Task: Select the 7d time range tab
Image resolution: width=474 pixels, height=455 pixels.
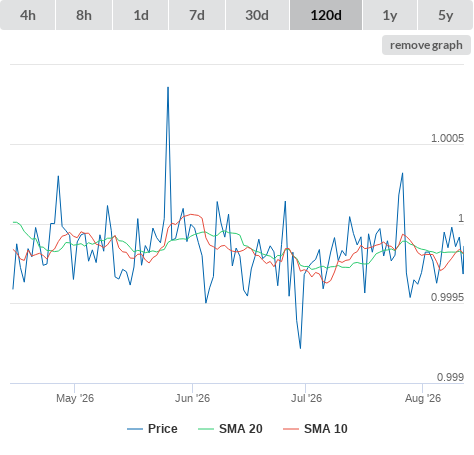Action: tap(197, 15)
